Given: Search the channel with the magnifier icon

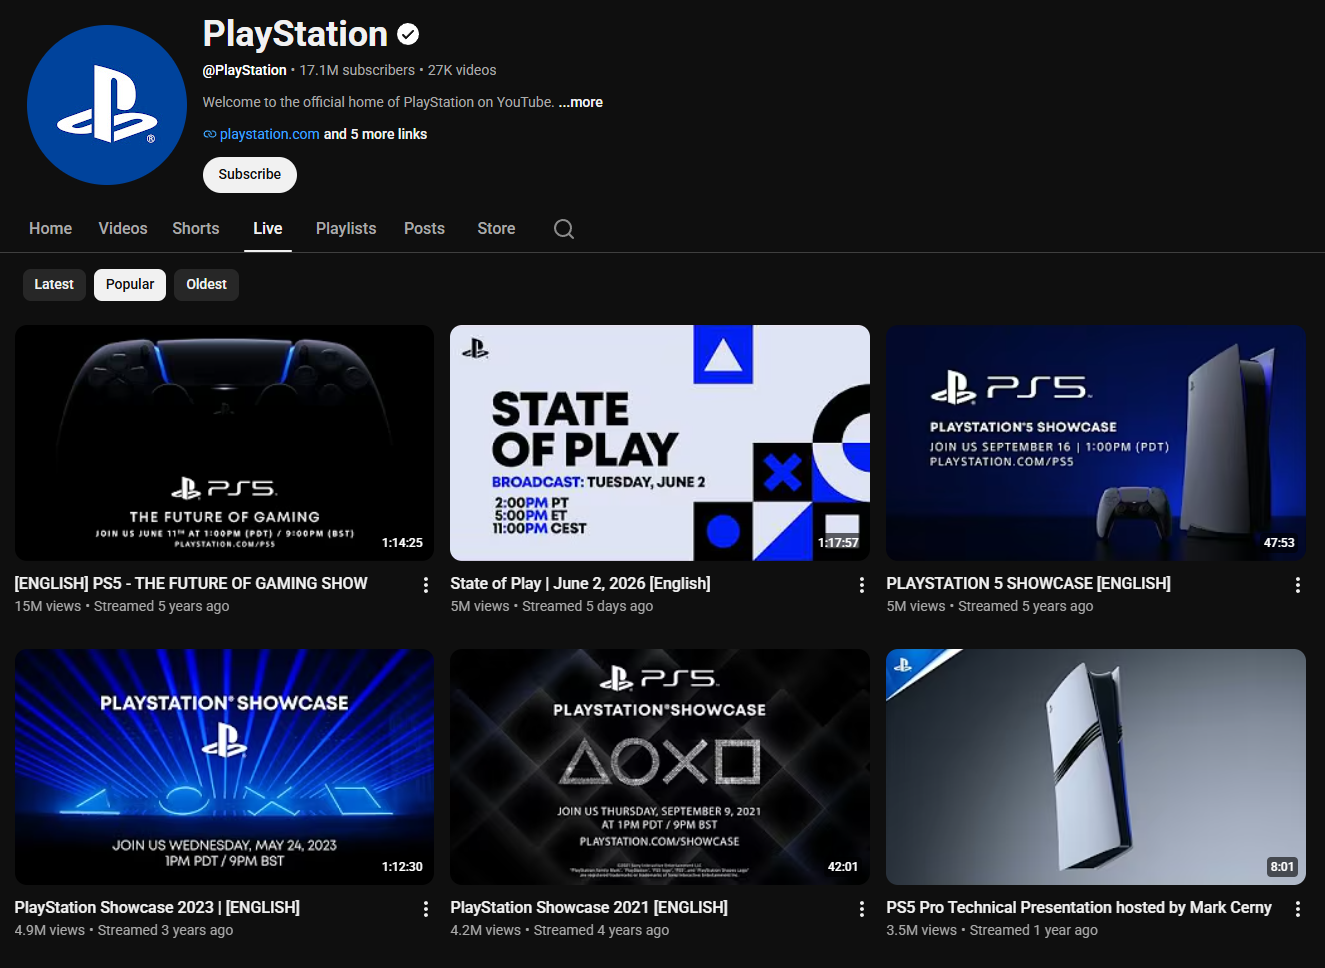Looking at the screenshot, I should point(564,229).
